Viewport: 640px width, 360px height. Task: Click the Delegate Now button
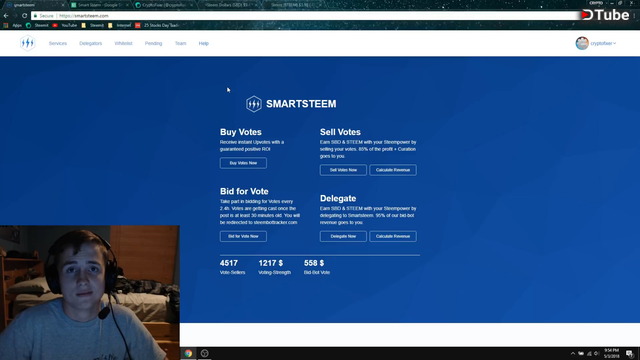pos(343,236)
